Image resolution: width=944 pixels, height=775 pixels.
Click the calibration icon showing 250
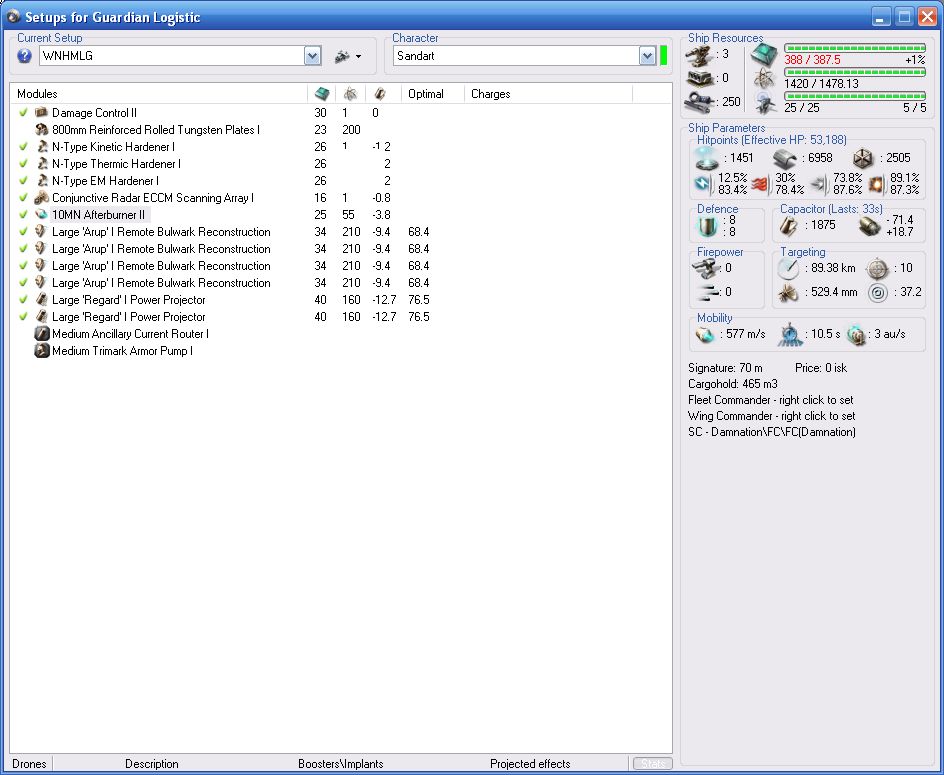click(x=700, y=101)
